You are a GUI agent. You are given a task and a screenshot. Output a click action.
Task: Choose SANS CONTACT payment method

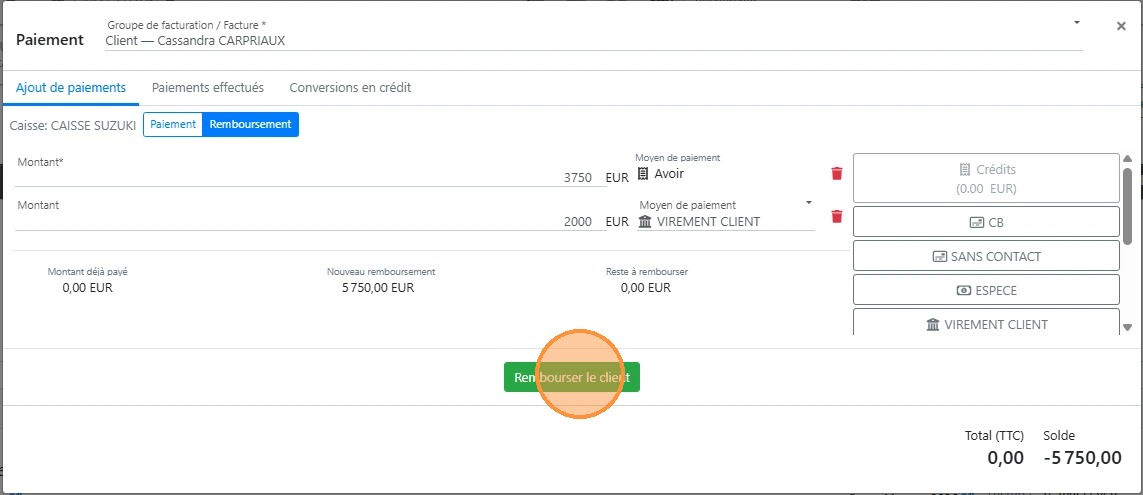985,256
